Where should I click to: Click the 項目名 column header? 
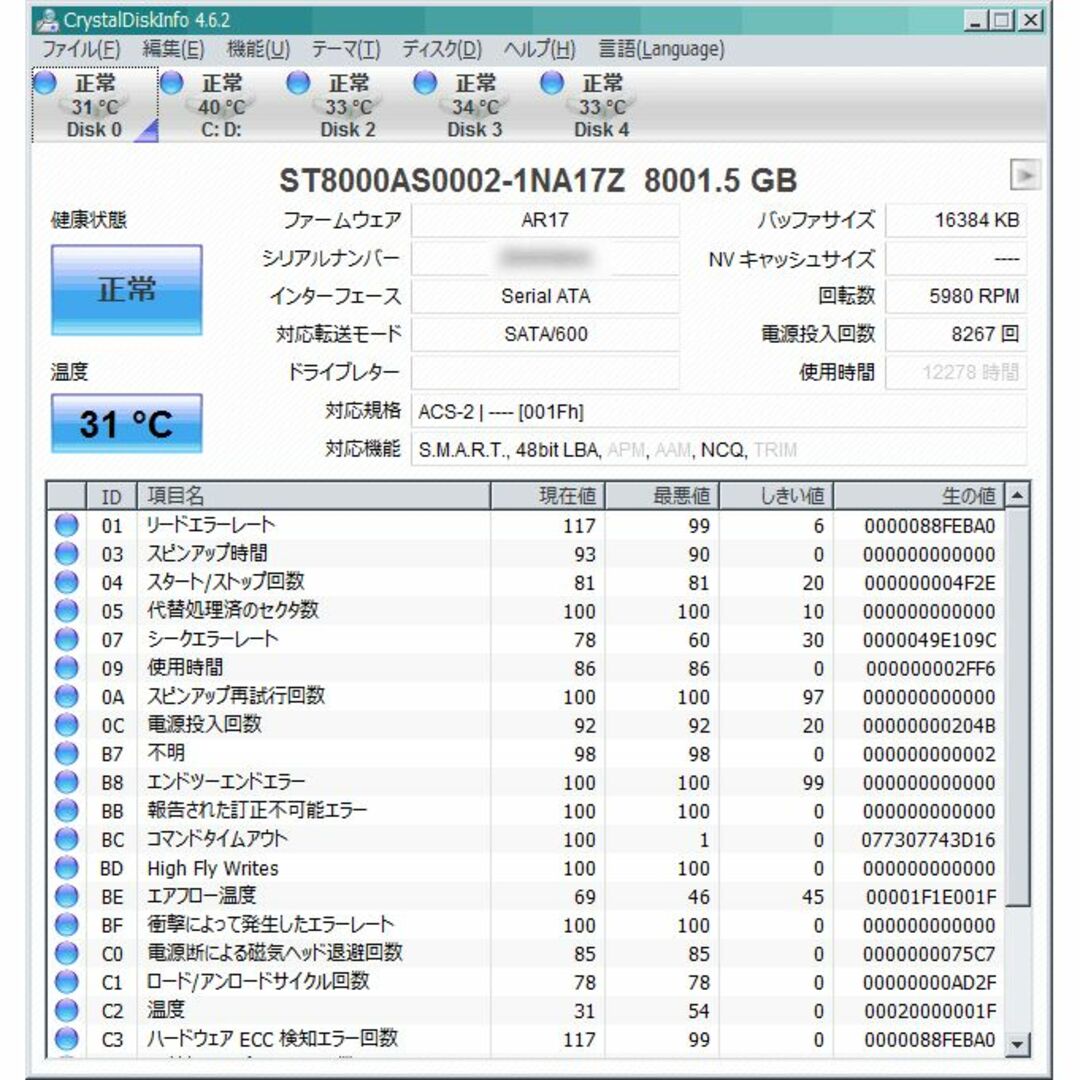[x=313, y=496]
